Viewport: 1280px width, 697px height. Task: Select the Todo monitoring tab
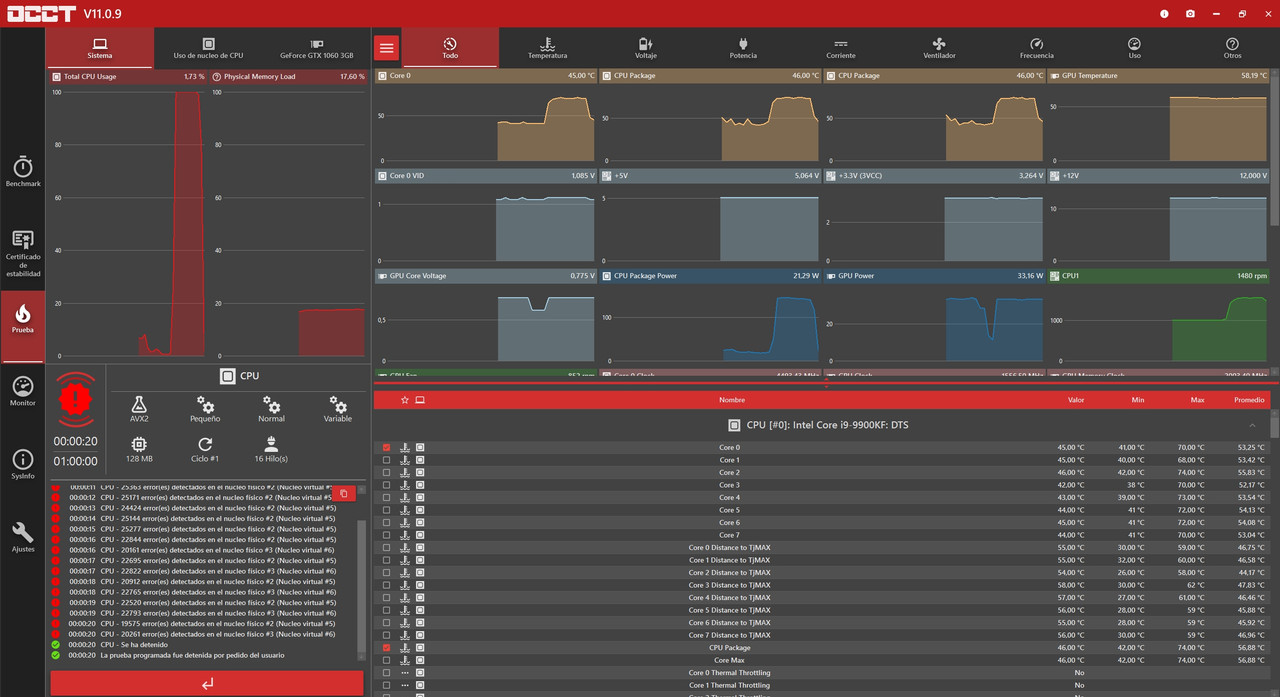(450, 48)
